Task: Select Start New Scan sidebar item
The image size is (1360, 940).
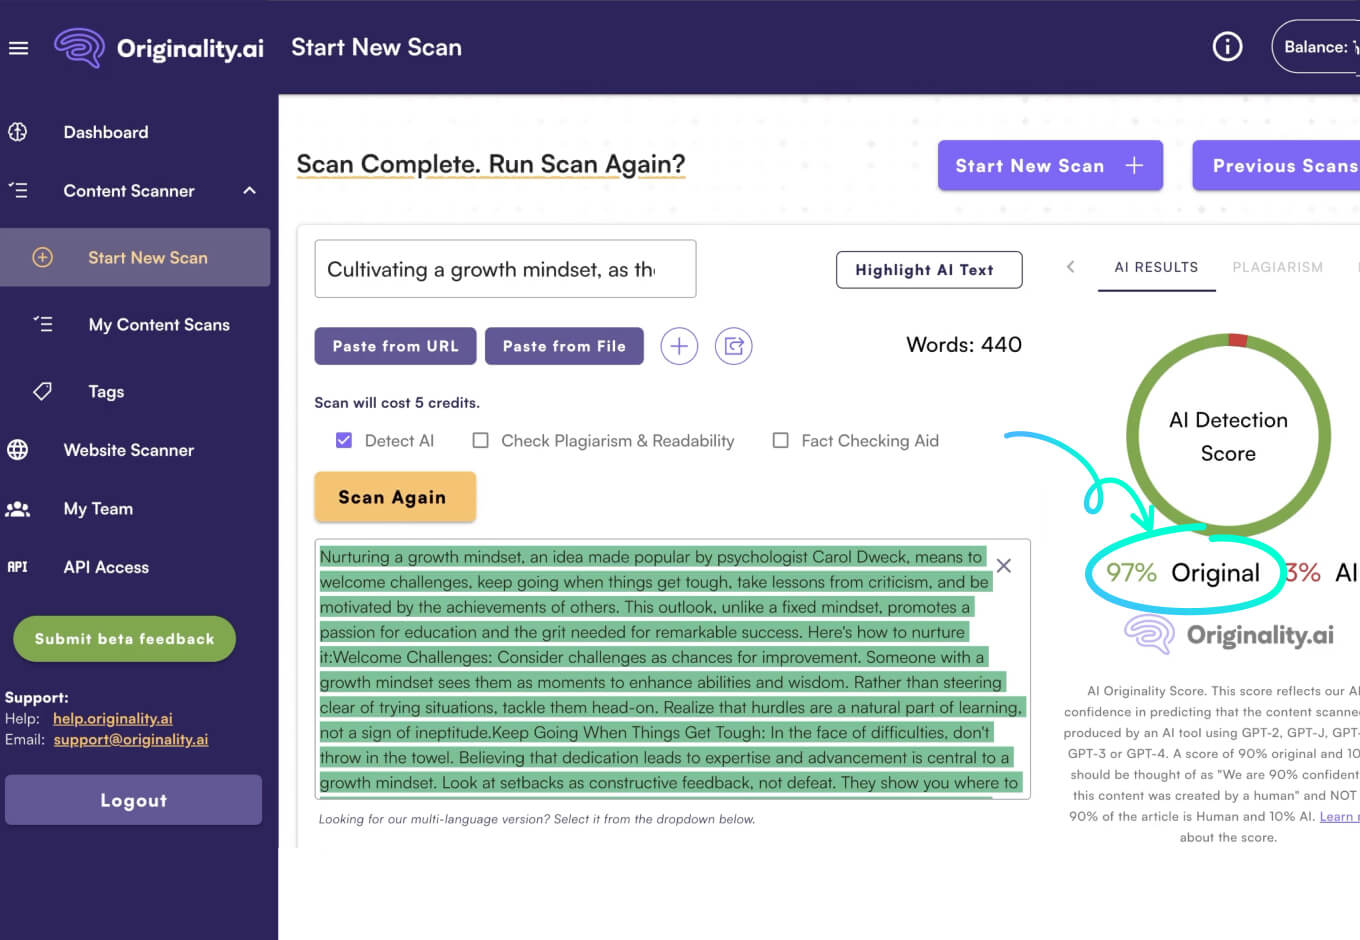Action: 135,258
